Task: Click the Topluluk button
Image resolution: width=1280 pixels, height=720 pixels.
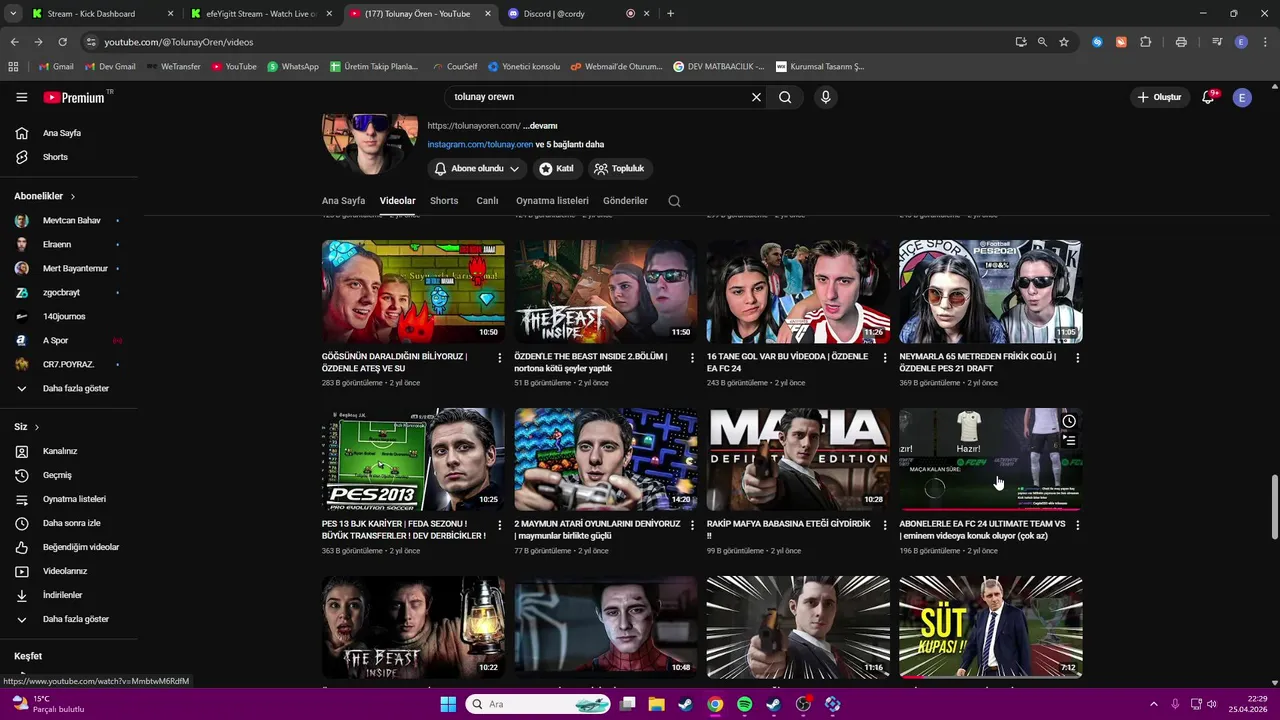Action: [x=620, y=169]
